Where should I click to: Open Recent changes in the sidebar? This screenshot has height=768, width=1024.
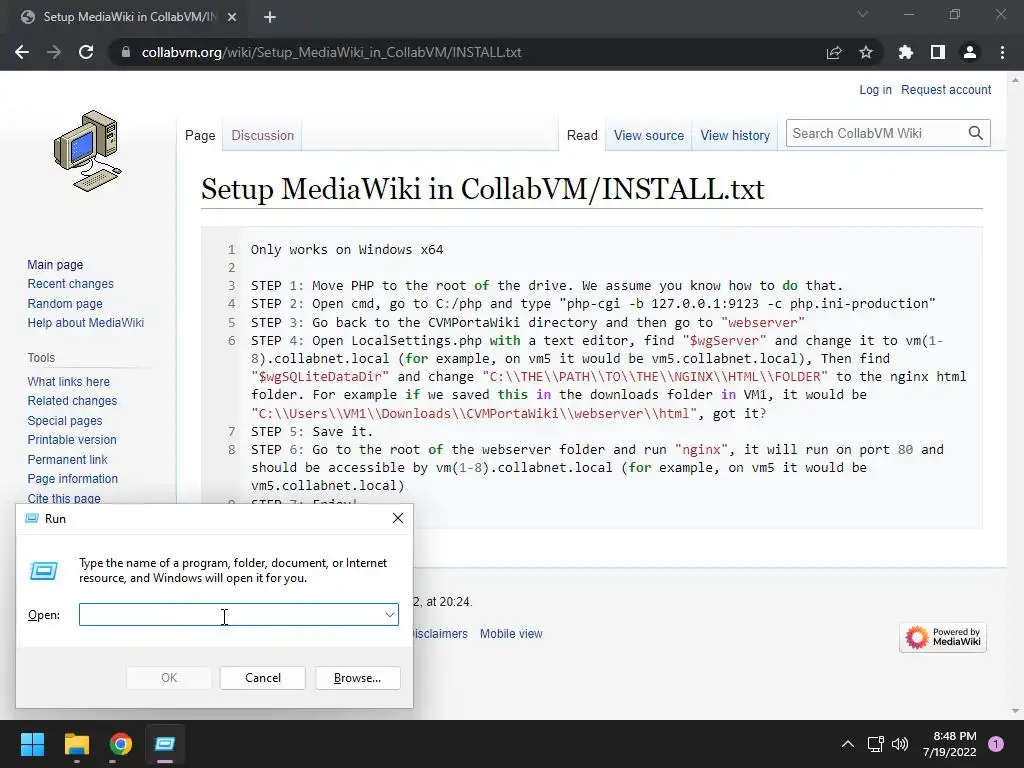(x=71, y=283)
